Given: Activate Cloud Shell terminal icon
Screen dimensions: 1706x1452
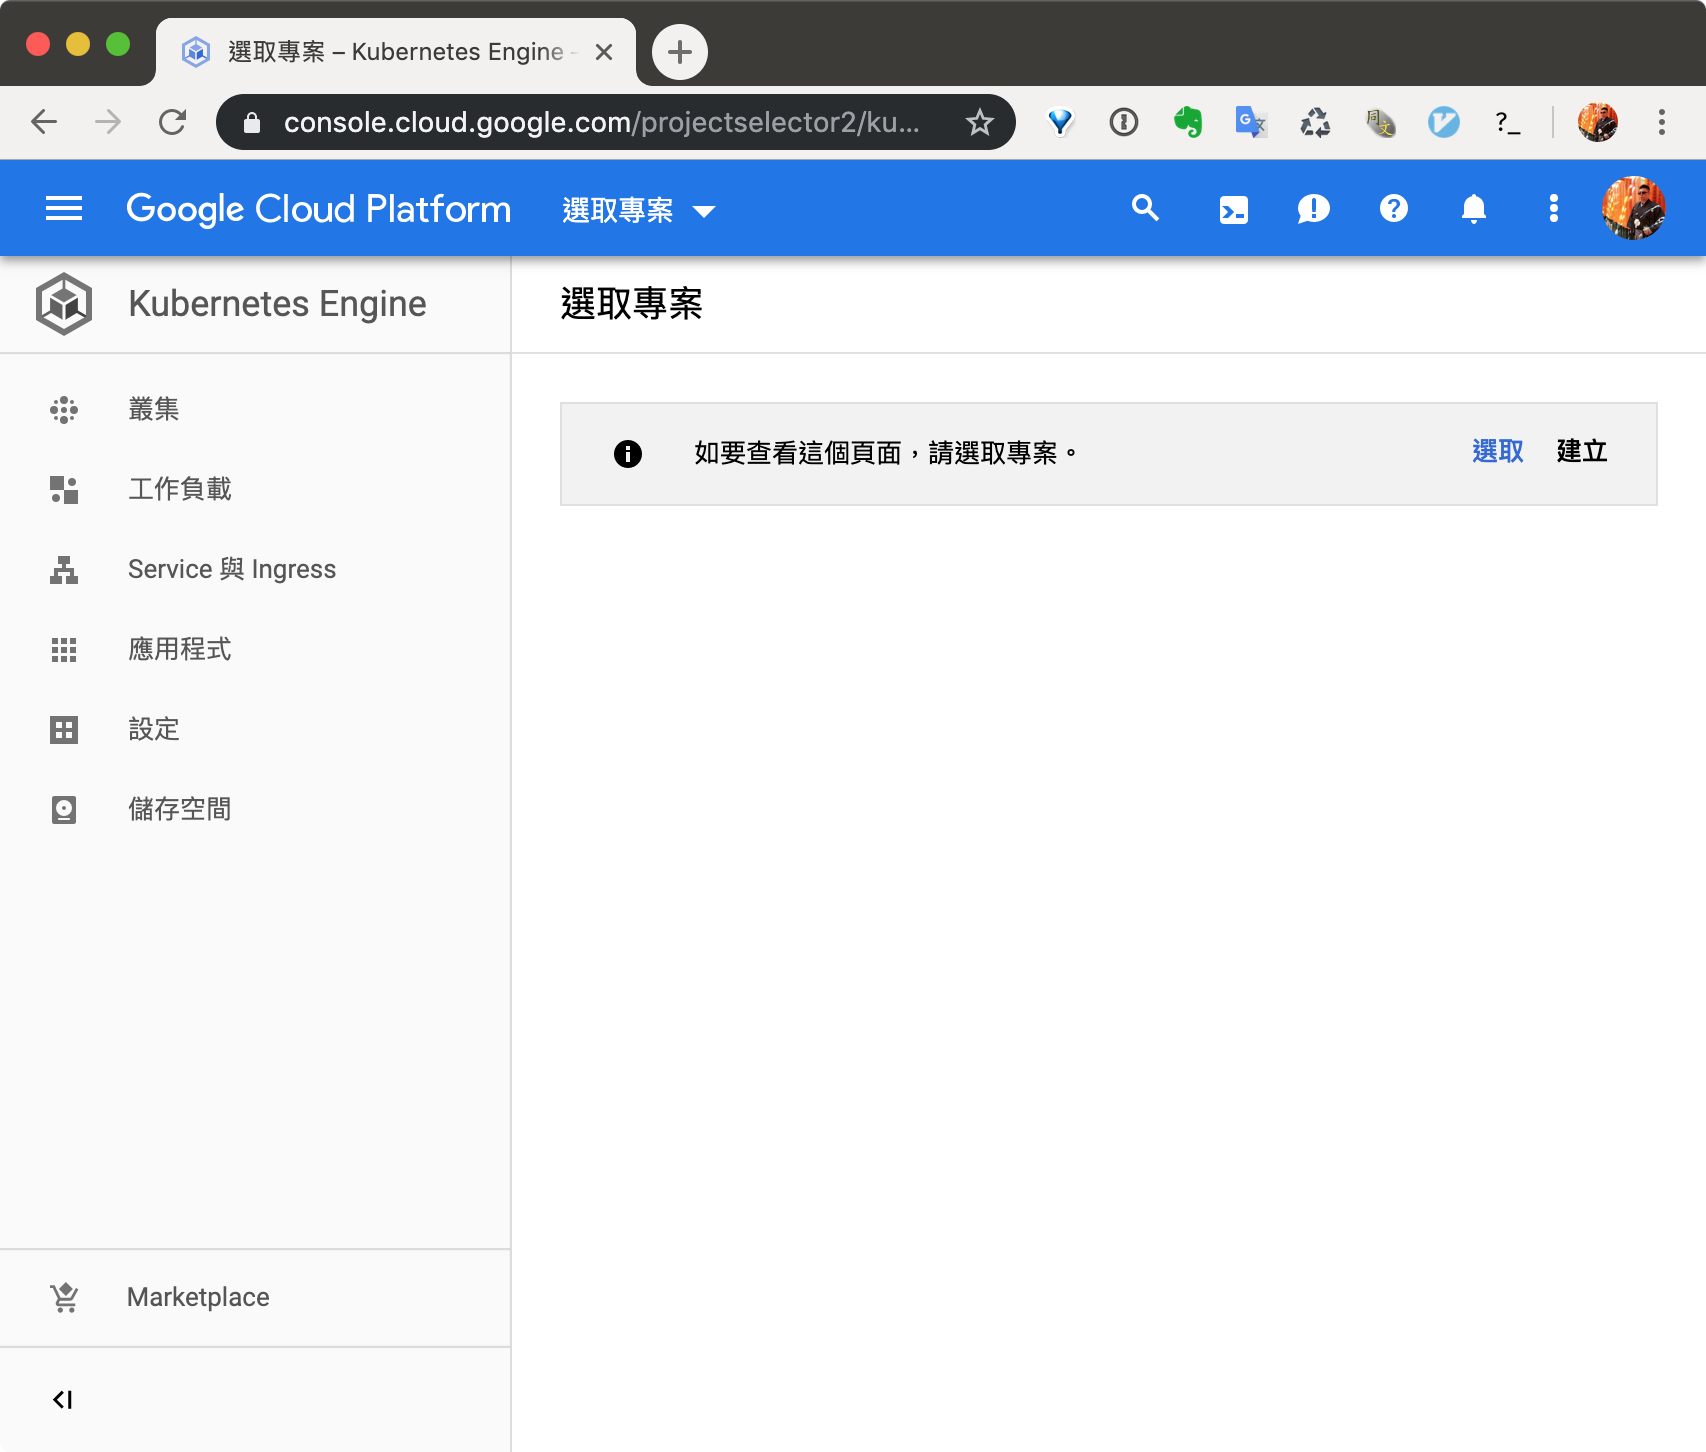Looking at the screenshot, I should tap(1233, 210).
